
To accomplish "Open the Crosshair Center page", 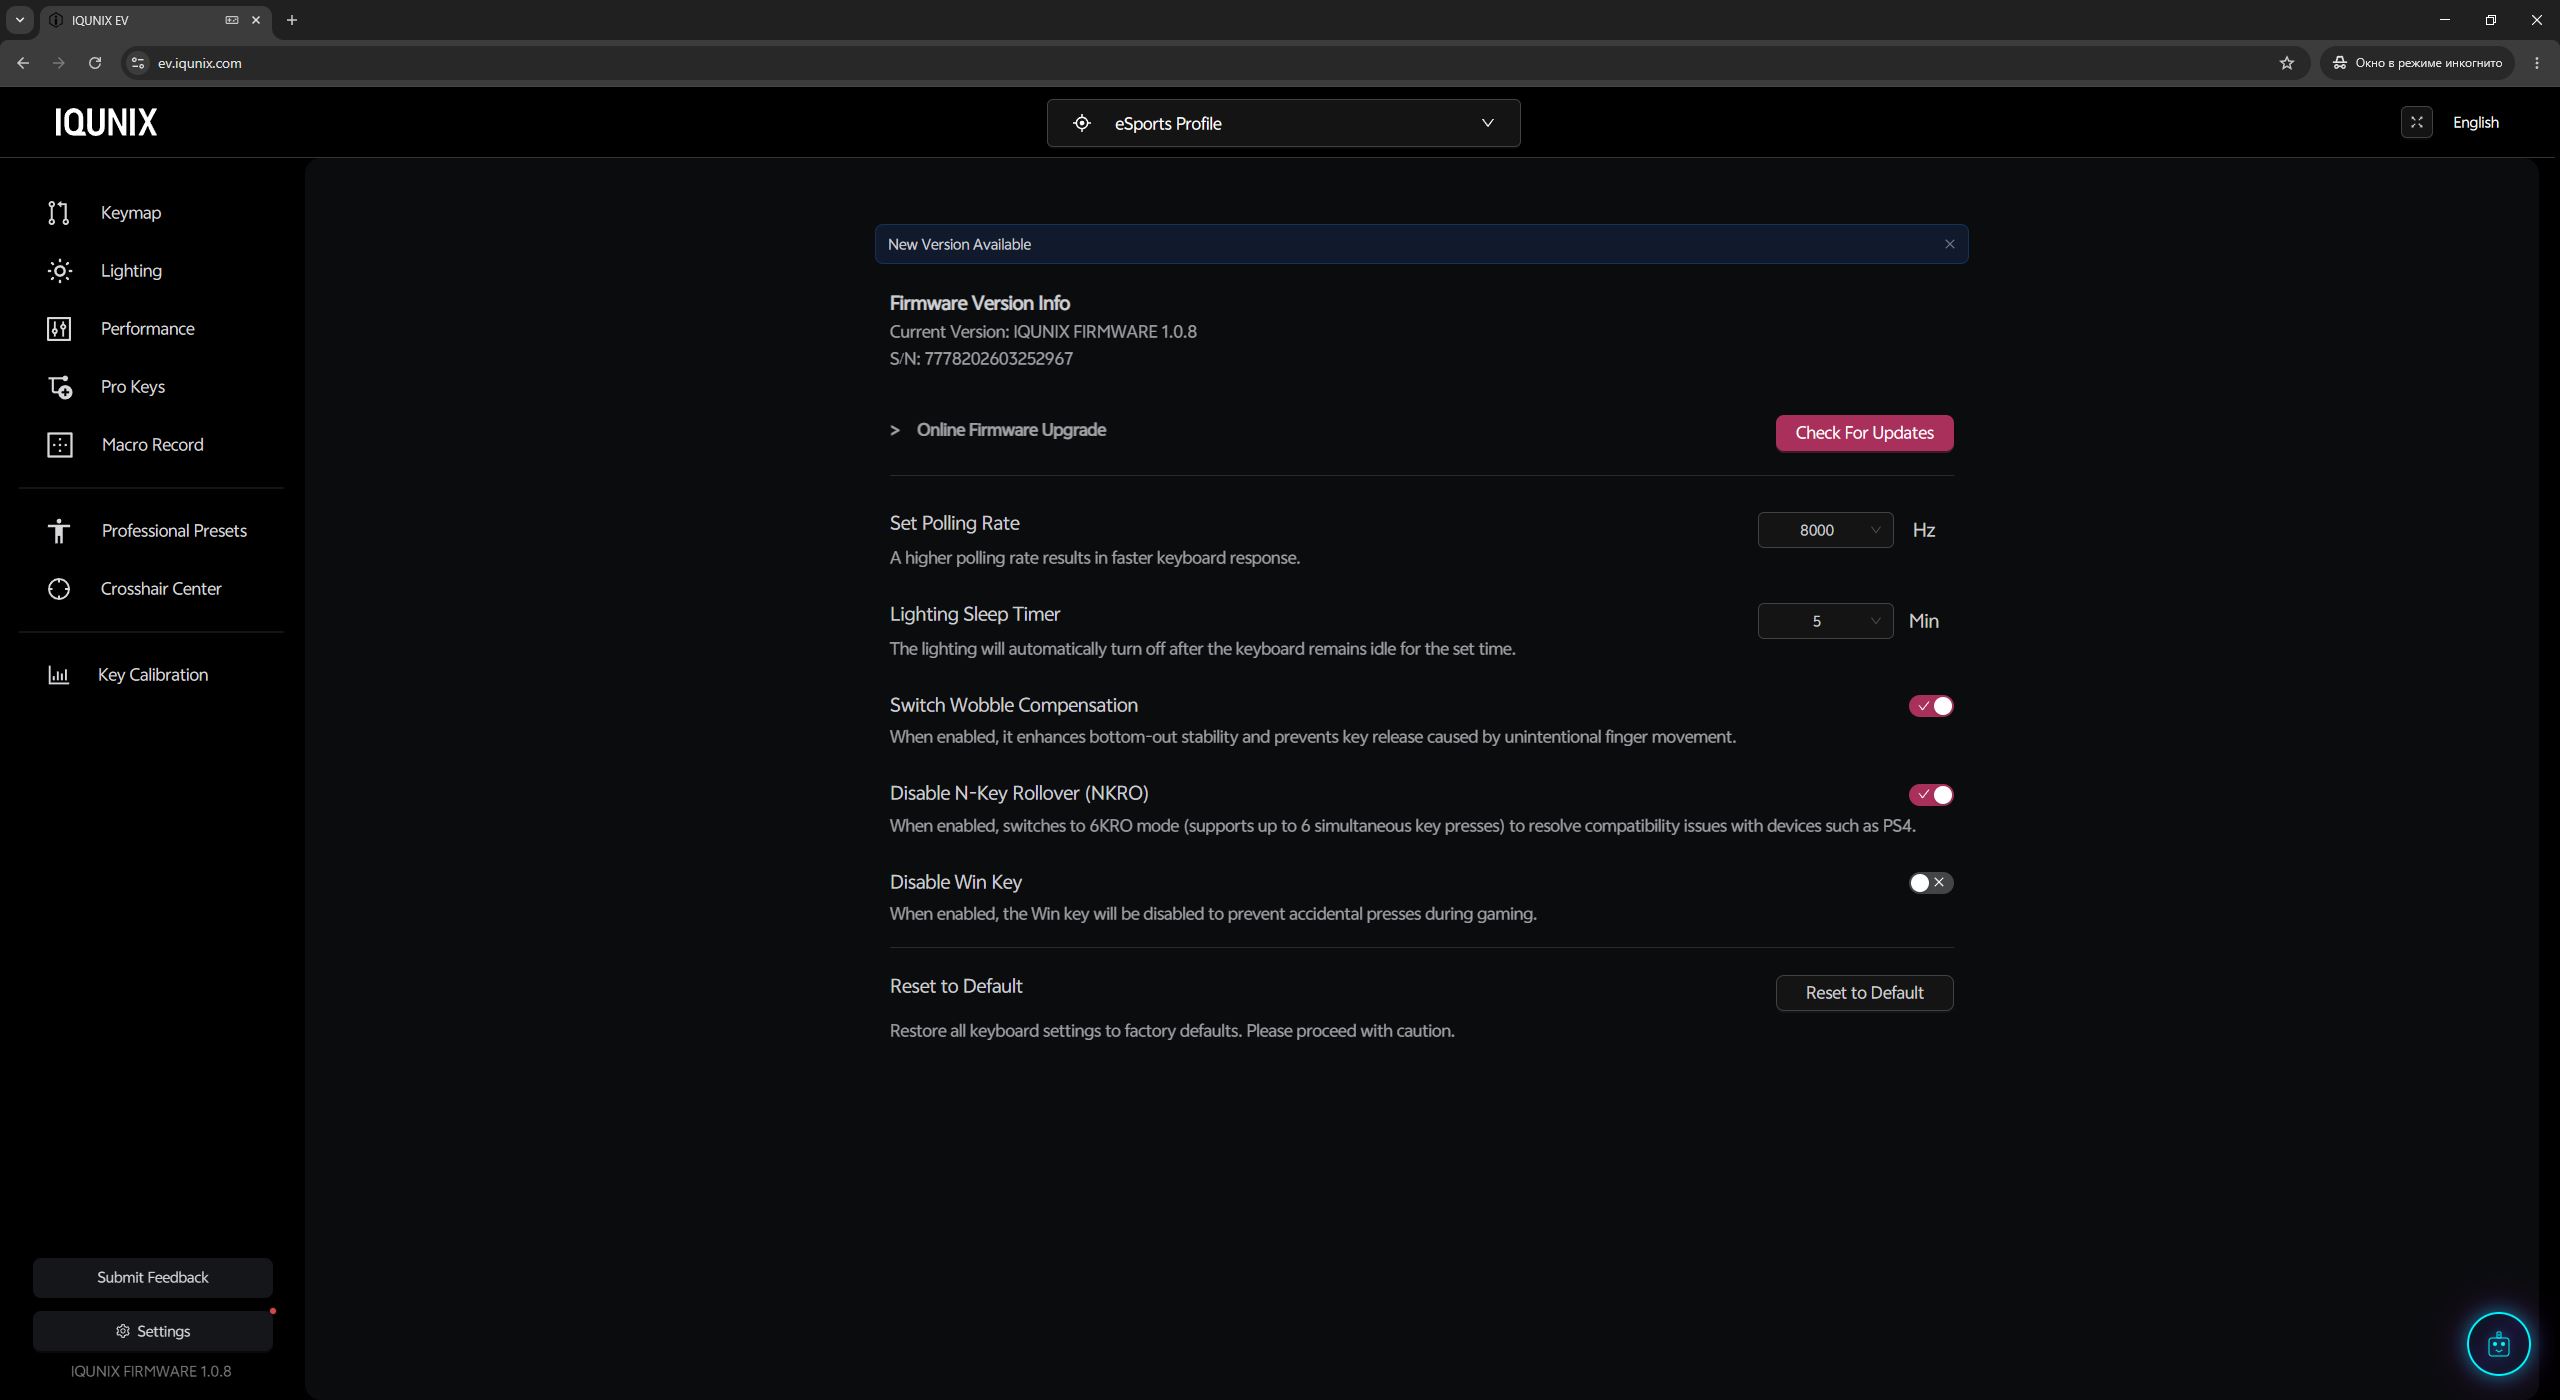I will (x=161, y=589).
